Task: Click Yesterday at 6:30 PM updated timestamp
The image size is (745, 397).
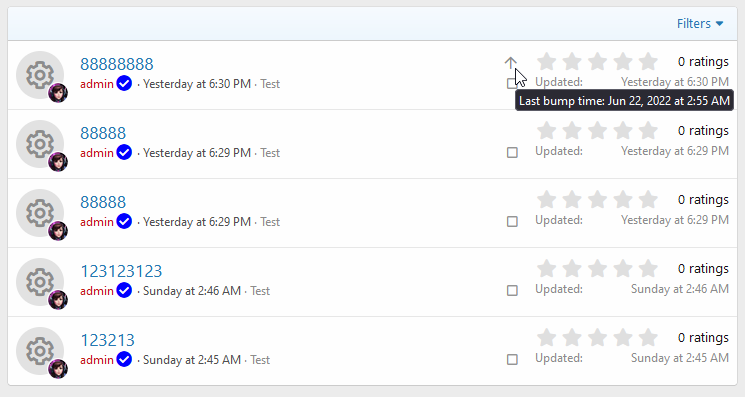Action: 675,82
